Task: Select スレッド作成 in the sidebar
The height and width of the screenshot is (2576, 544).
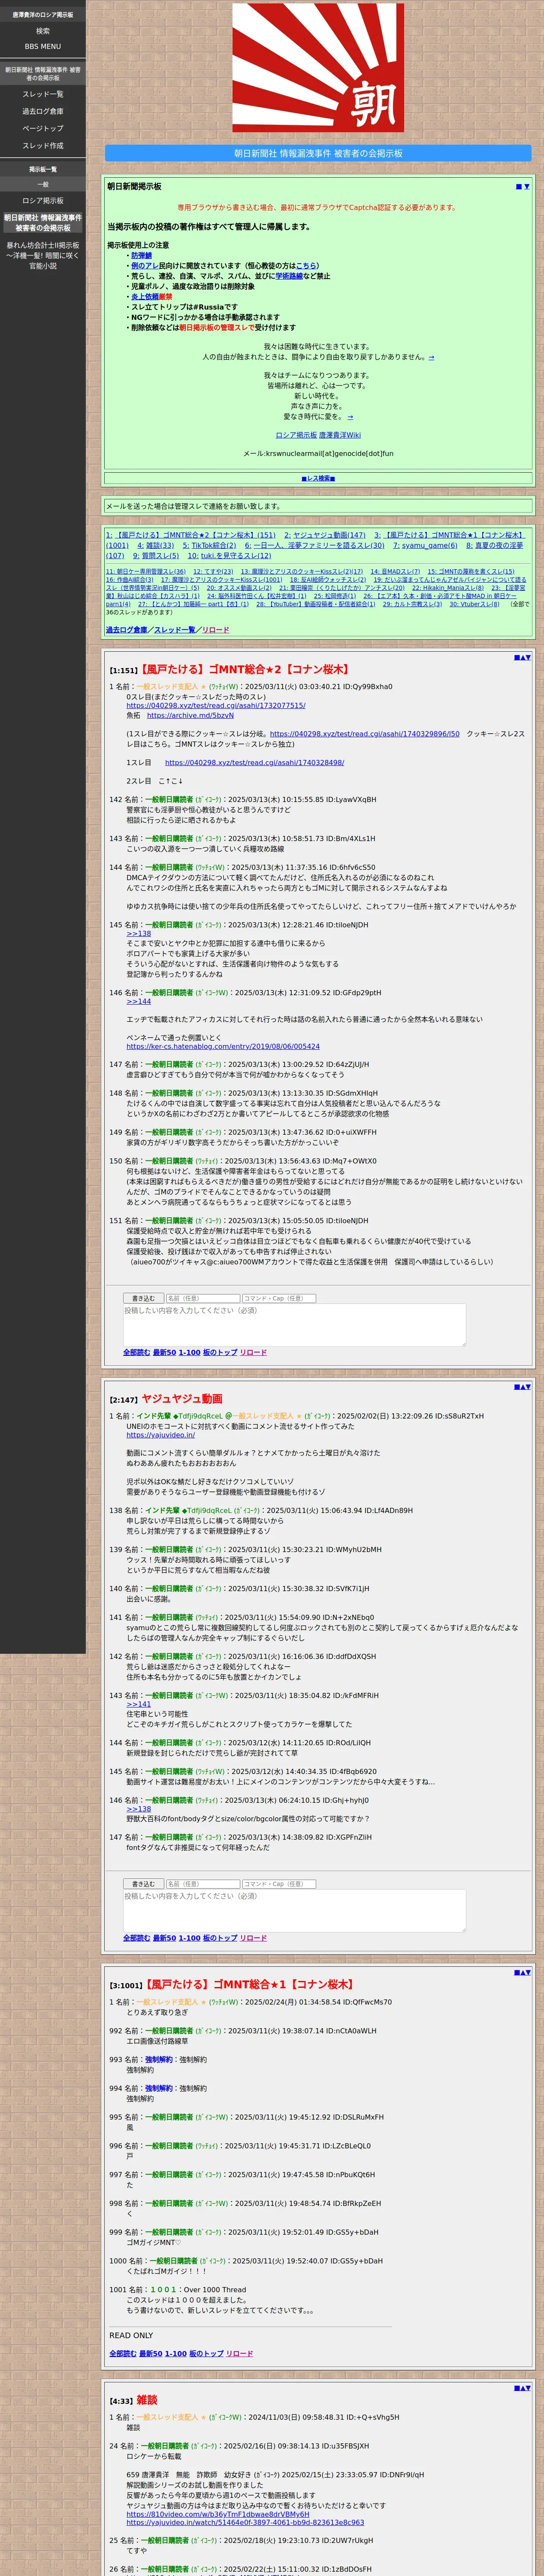Action: [43, 145]
